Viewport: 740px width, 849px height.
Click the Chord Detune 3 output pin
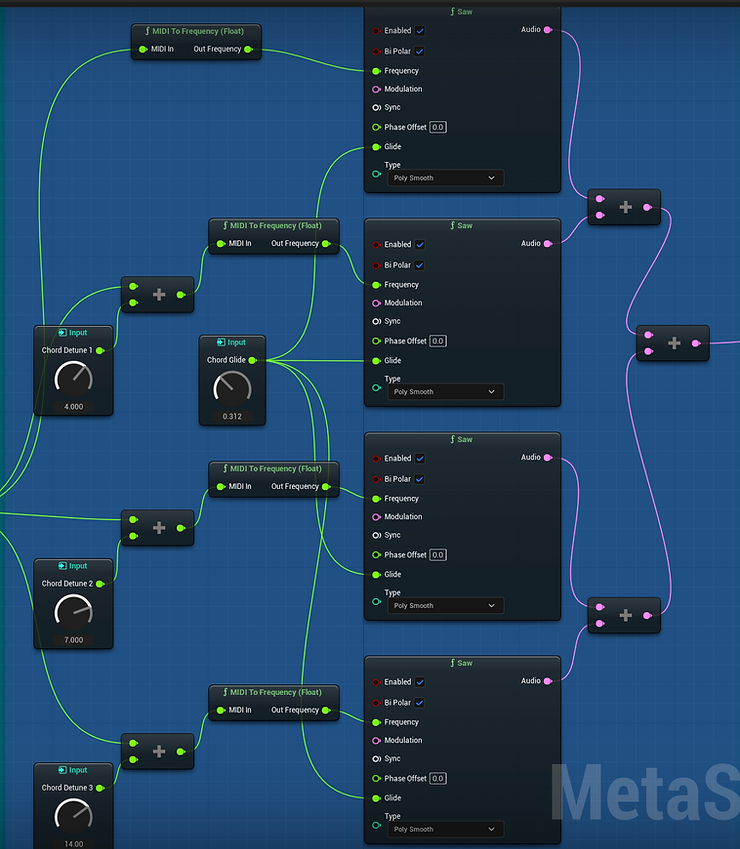point(100,788)
